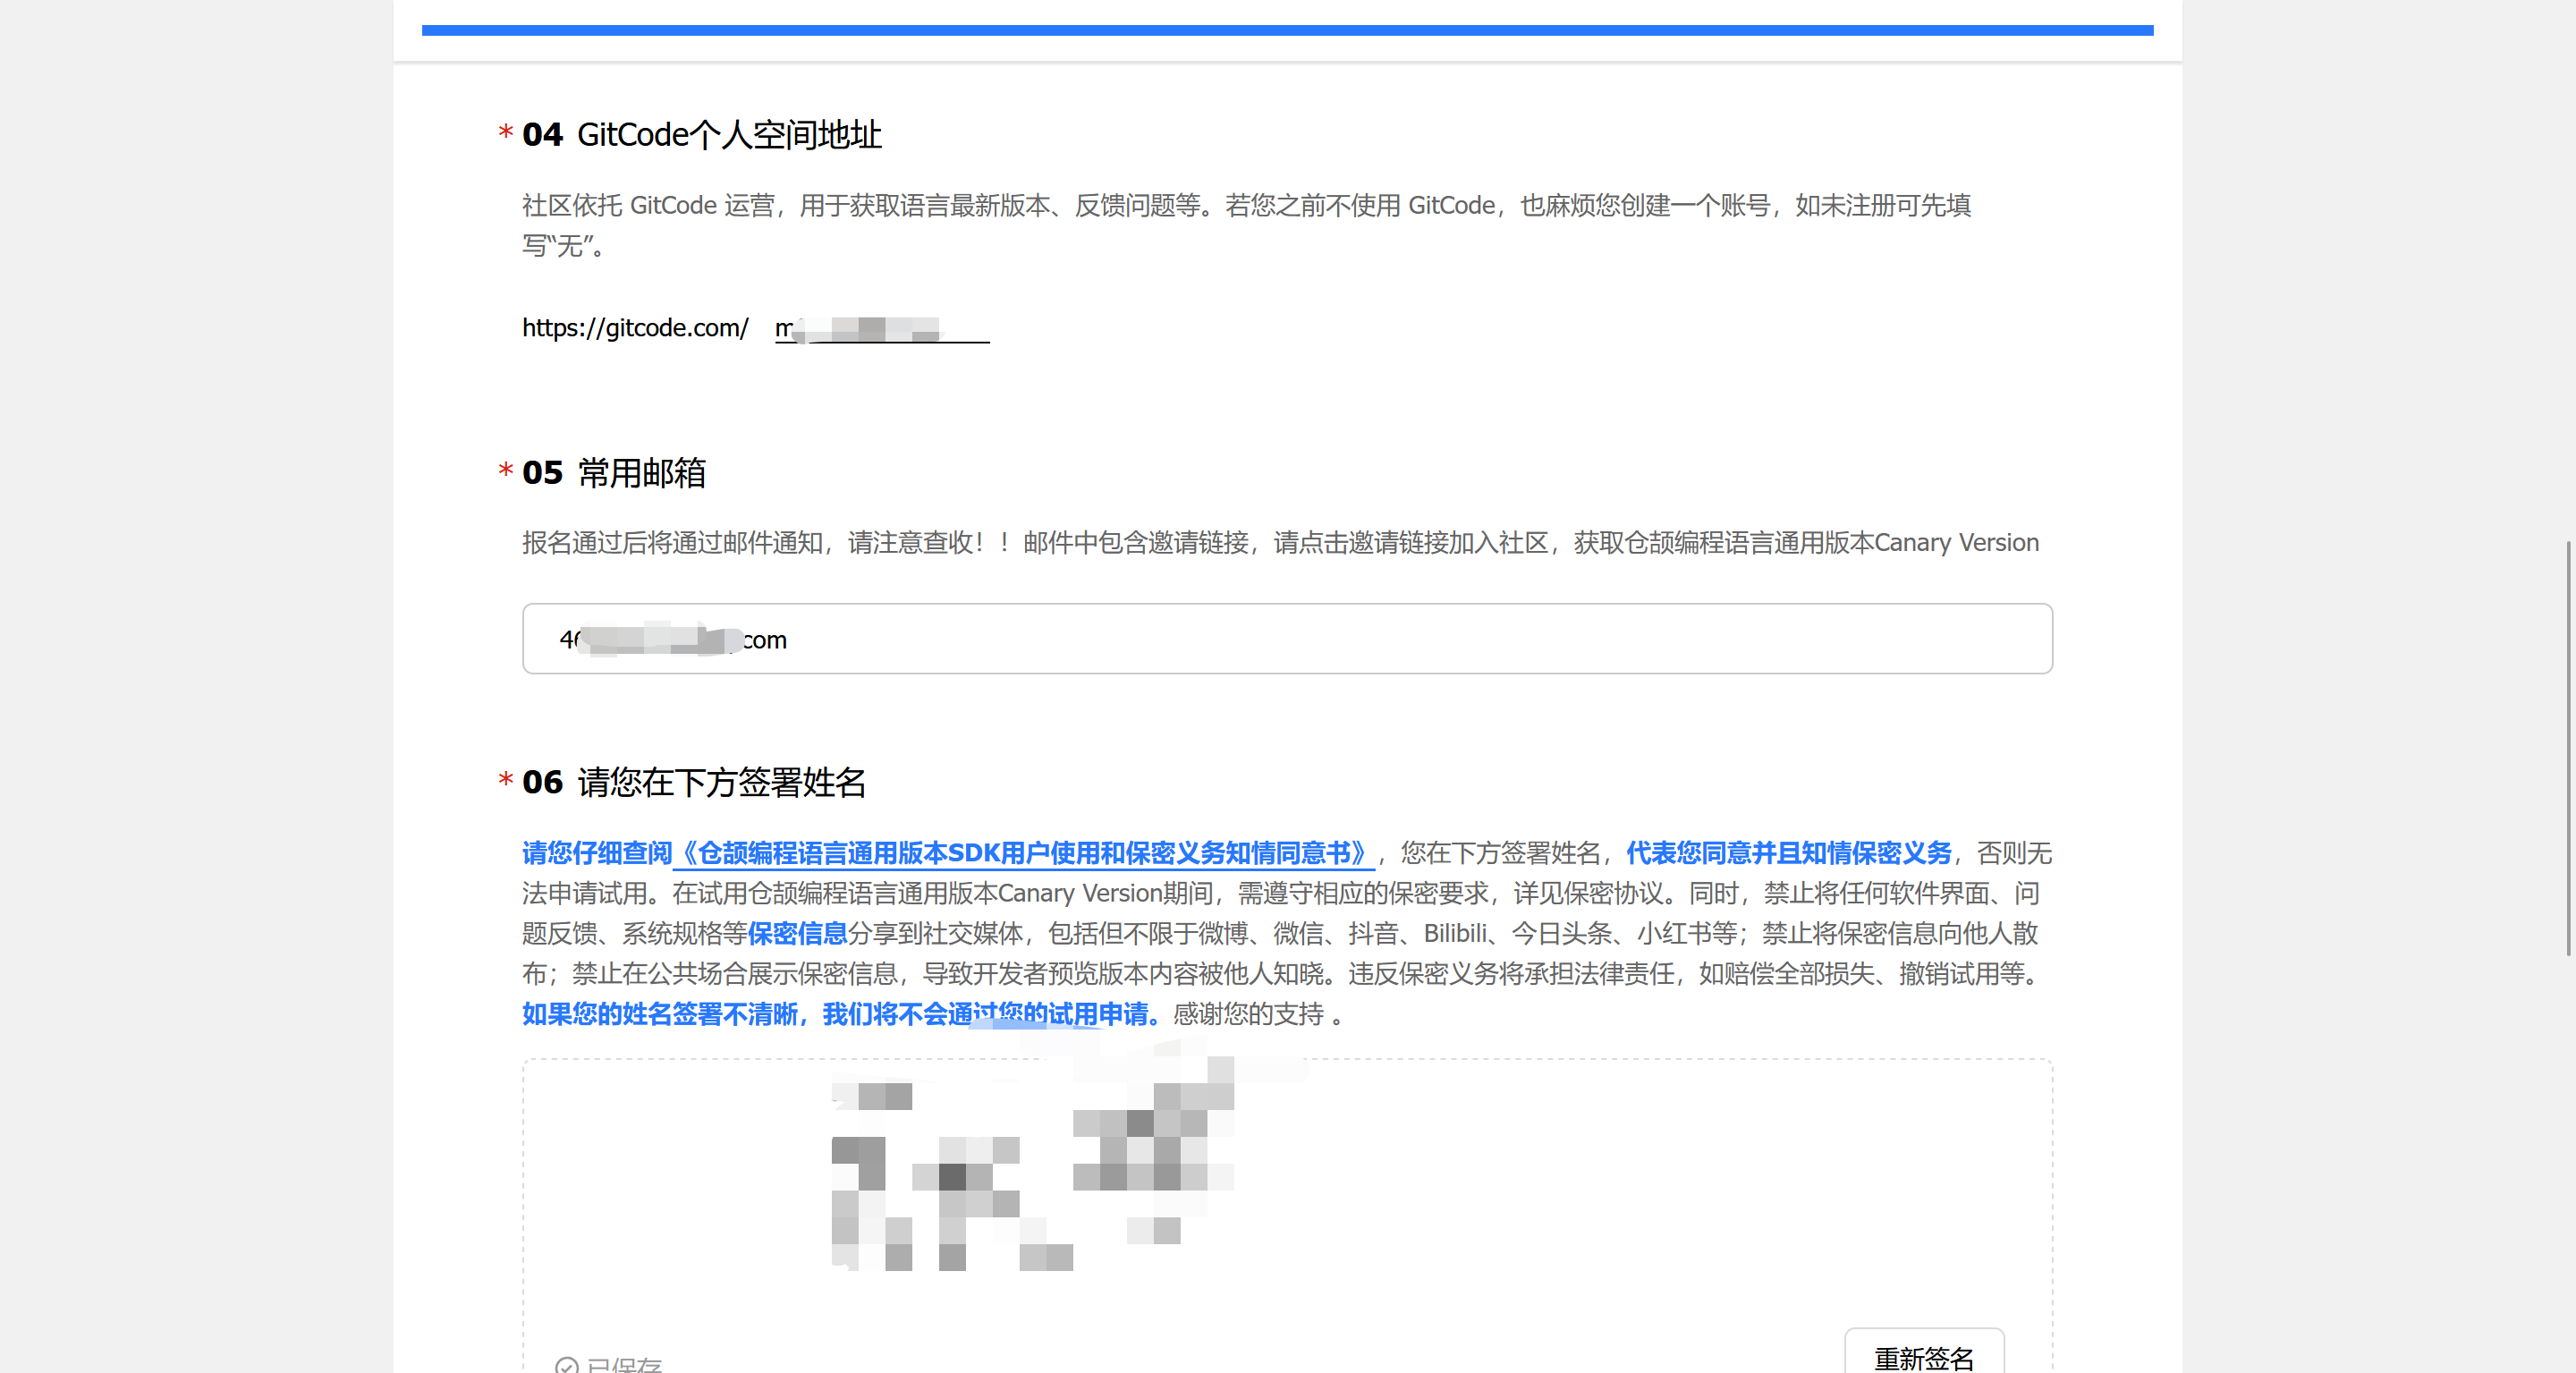Open the SDK用户使用和保密义务知情同意书 link
The height and width of the screenshot is (1373, 2576).
pyautogui.click(x=1022, y=853)
